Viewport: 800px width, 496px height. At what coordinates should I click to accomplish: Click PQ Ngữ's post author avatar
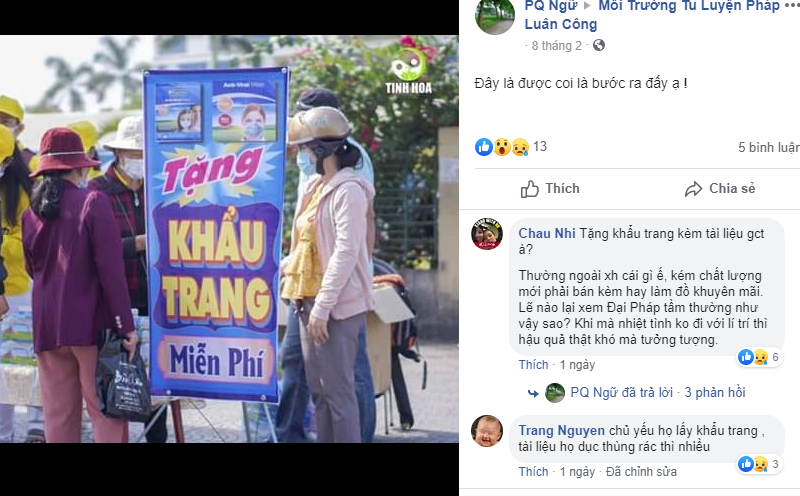pyautogui.click(x=495, y=15)
